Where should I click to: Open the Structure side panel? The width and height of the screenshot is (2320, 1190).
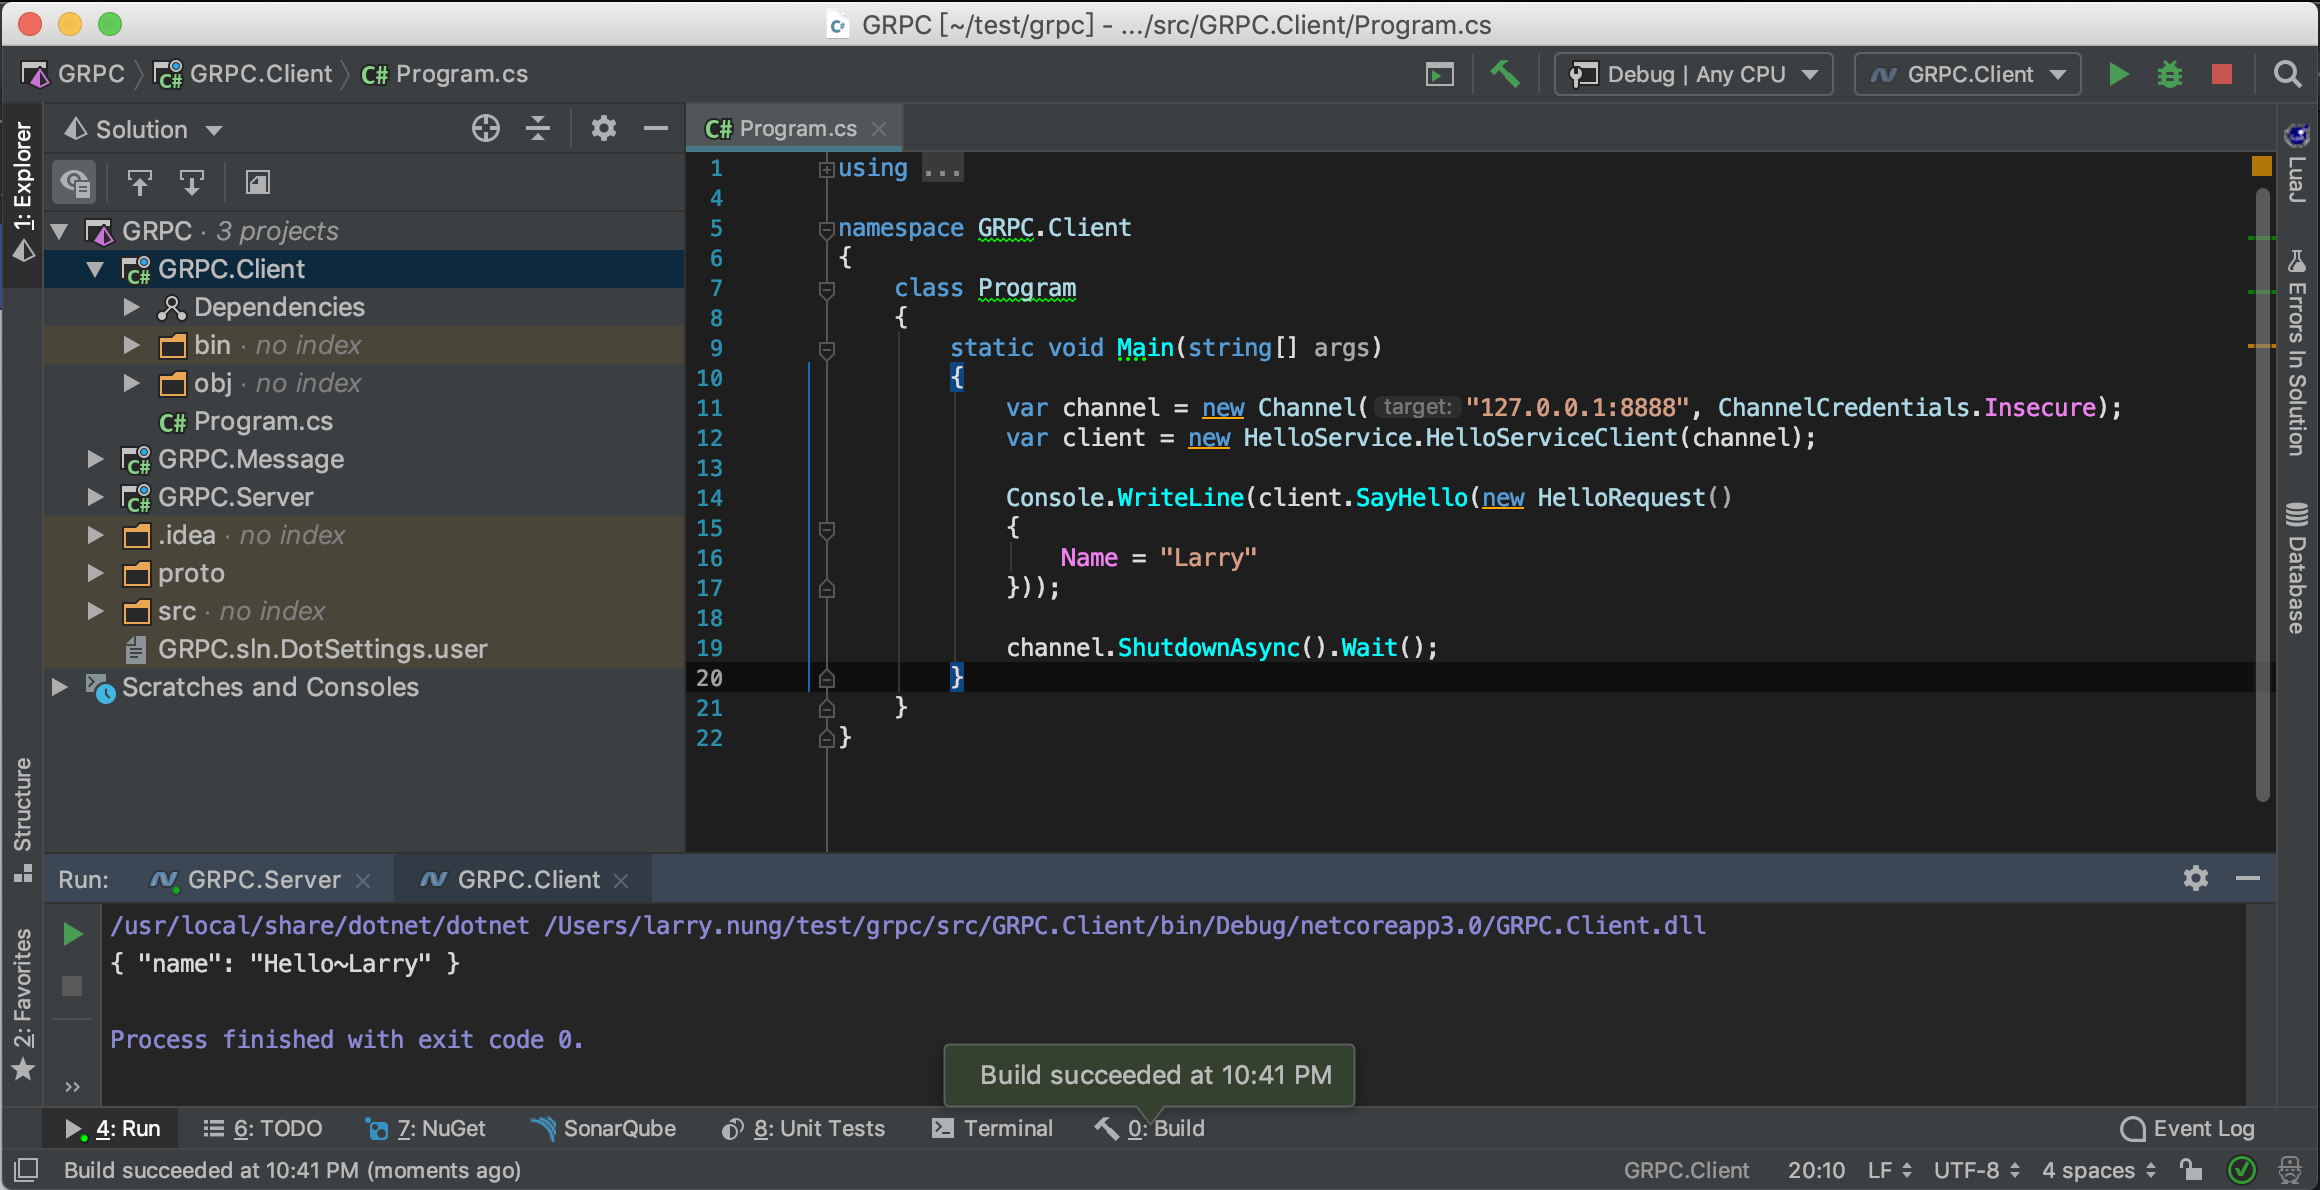click(22, 820)
